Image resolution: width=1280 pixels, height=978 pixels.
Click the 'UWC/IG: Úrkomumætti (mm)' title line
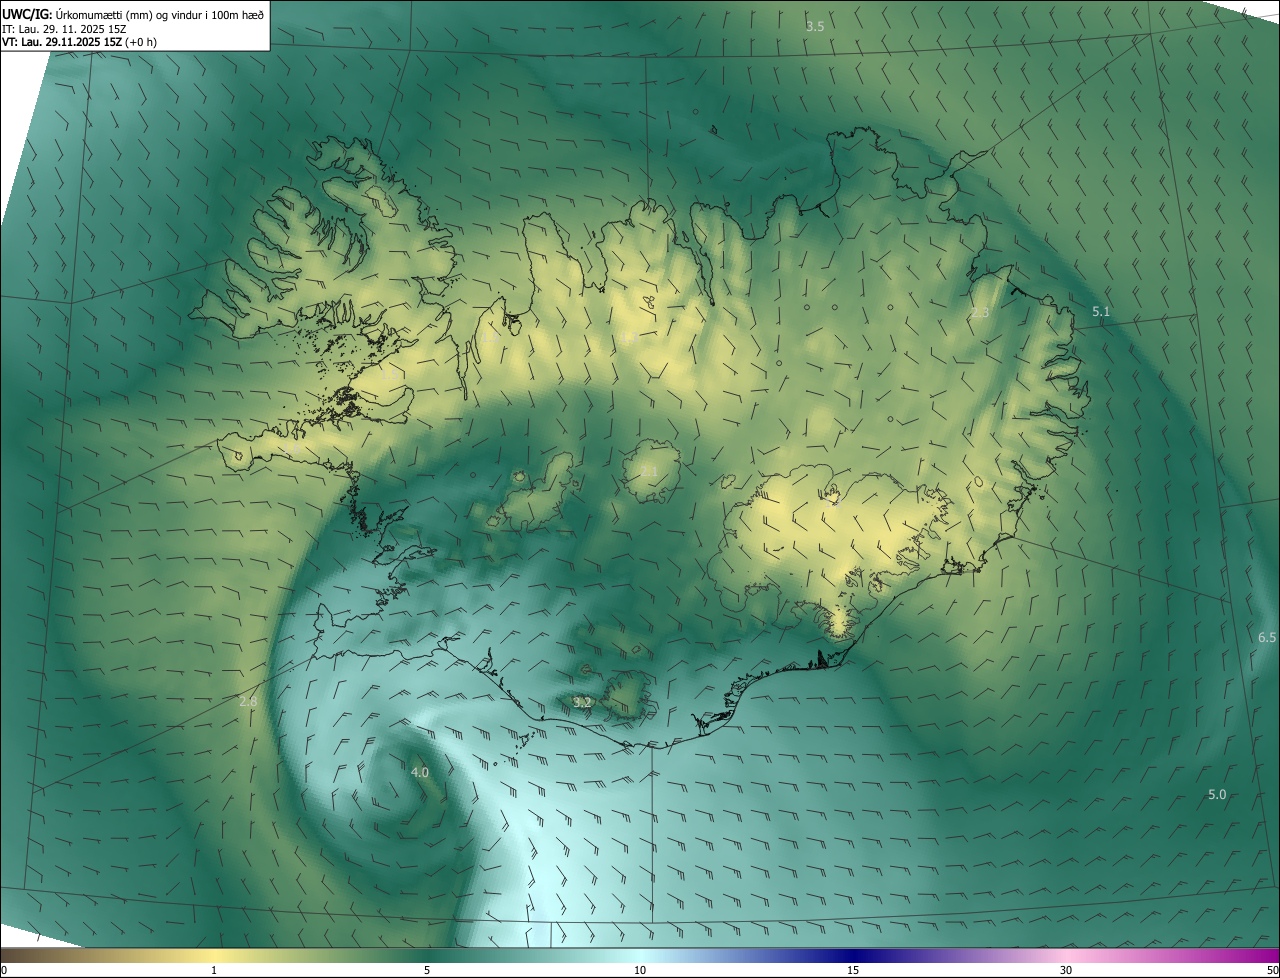coord(133,13)
